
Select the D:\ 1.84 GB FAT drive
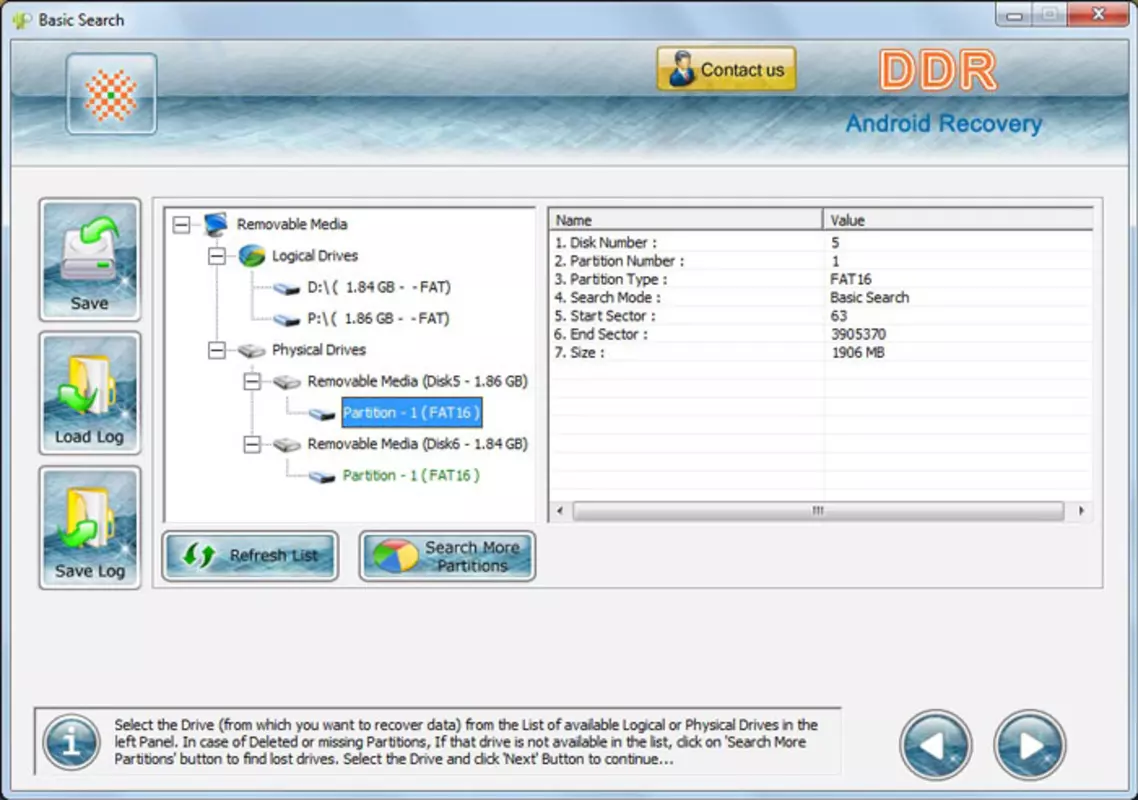[x=378, y=287]
